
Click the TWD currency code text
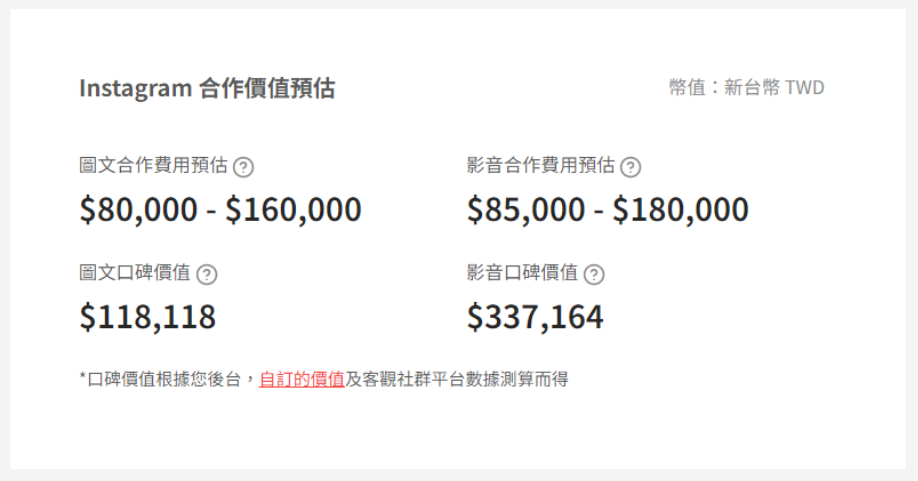(804, 88)
